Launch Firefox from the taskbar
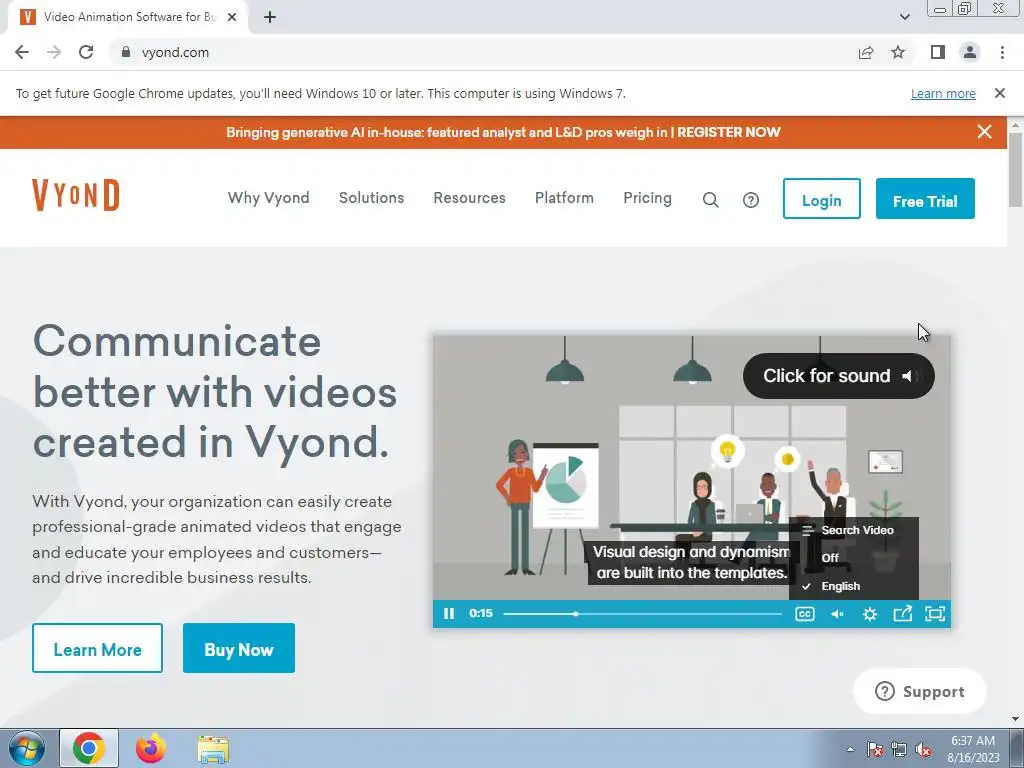Screen dimensions: 1024x768 tap(151, 748)
